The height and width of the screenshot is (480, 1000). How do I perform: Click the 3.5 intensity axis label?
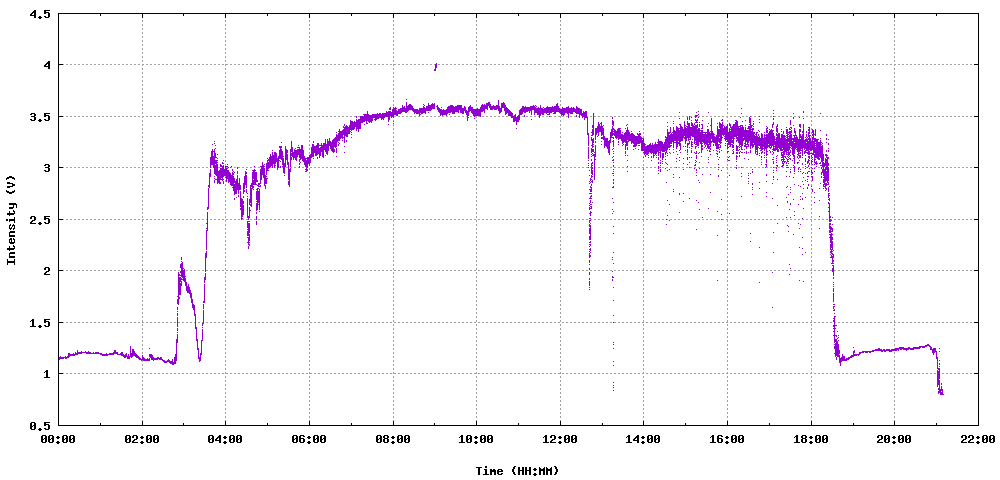41,116
